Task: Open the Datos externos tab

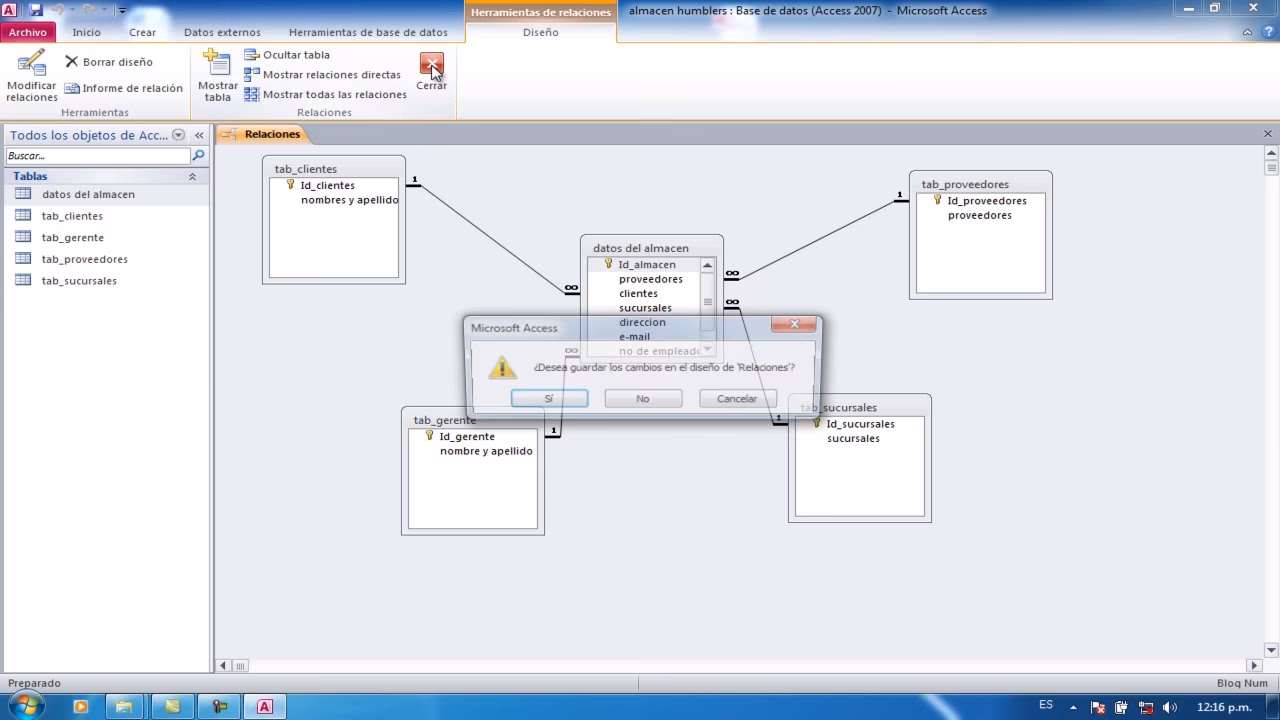Action: [222, 33]
